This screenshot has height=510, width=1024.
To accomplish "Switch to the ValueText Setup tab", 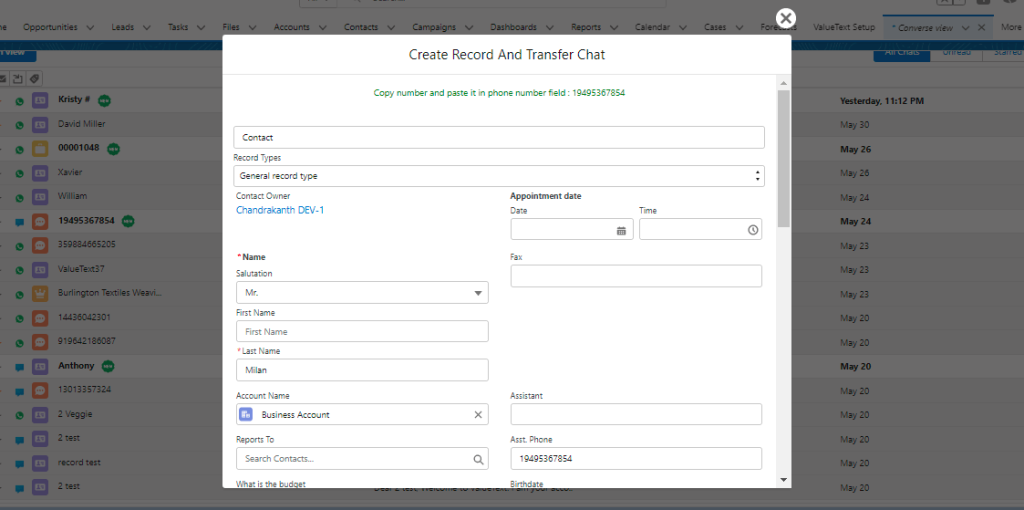I will (843, 27).
